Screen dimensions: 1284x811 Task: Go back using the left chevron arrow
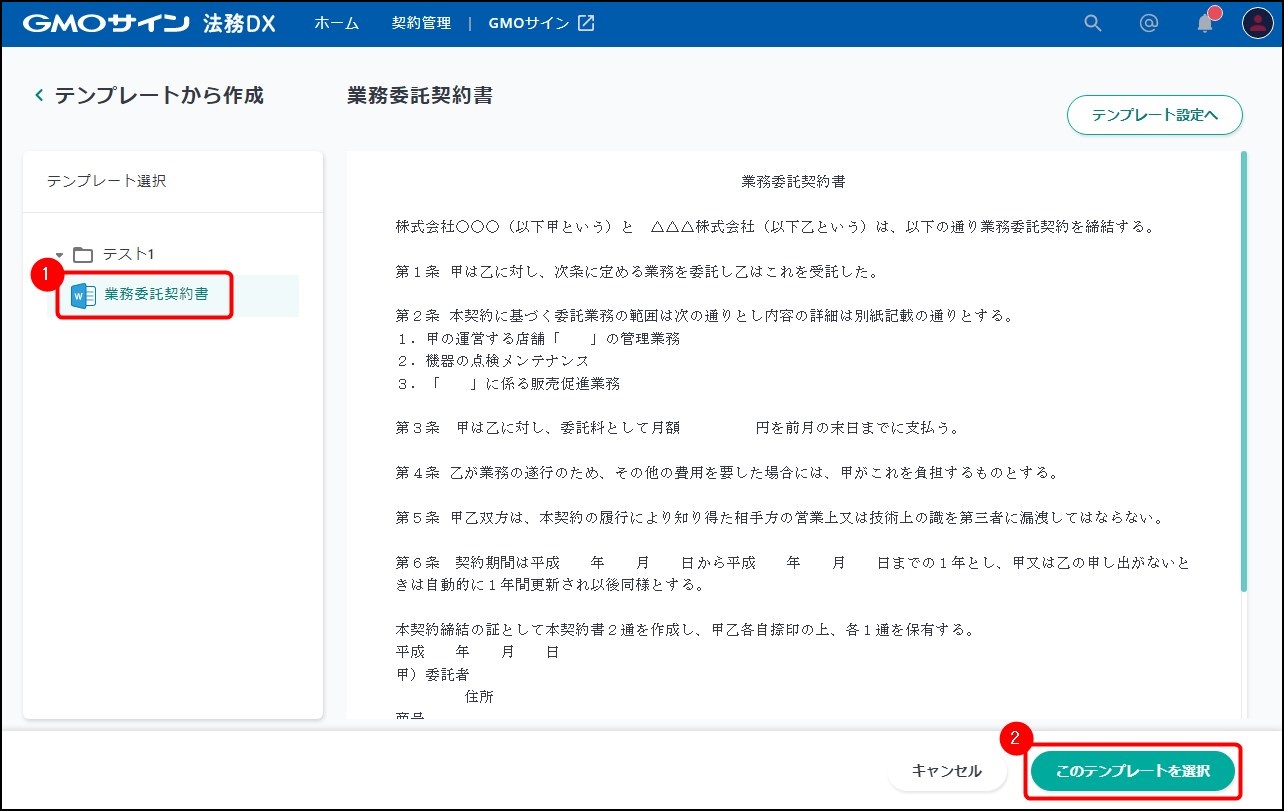point(39,96)
